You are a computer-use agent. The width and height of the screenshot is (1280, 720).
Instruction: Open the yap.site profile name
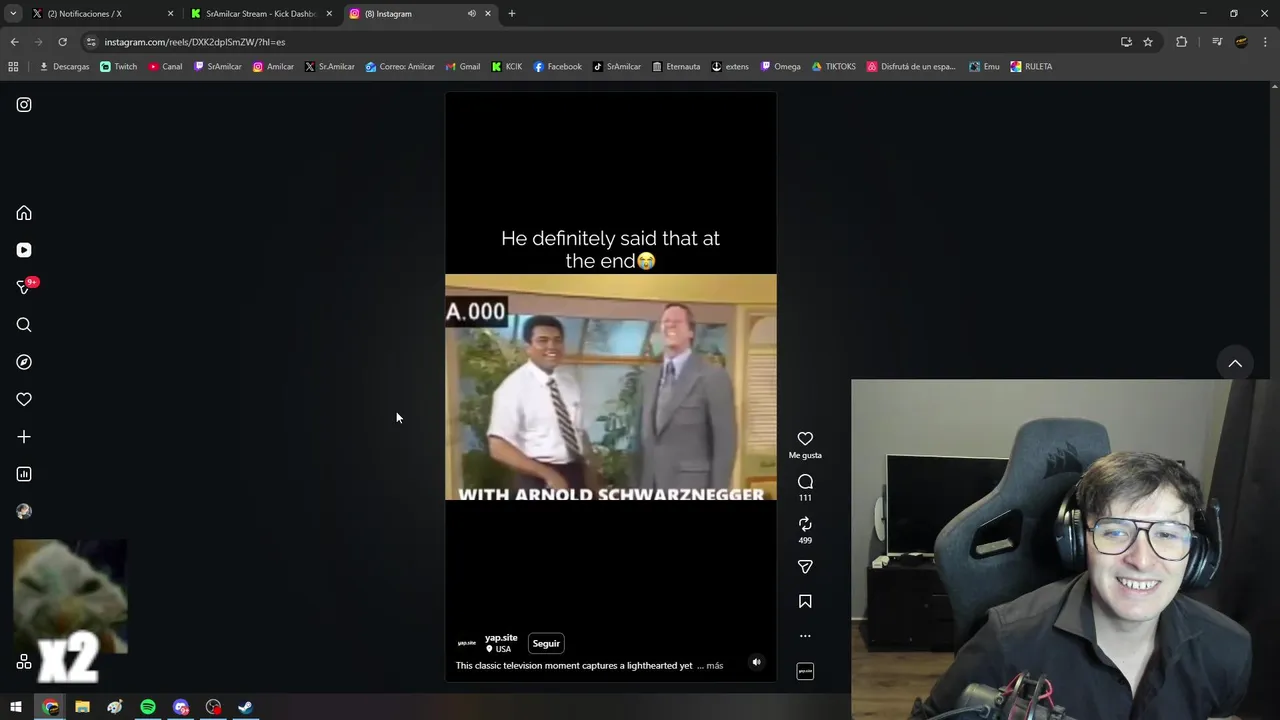click(x=501, y=638)
